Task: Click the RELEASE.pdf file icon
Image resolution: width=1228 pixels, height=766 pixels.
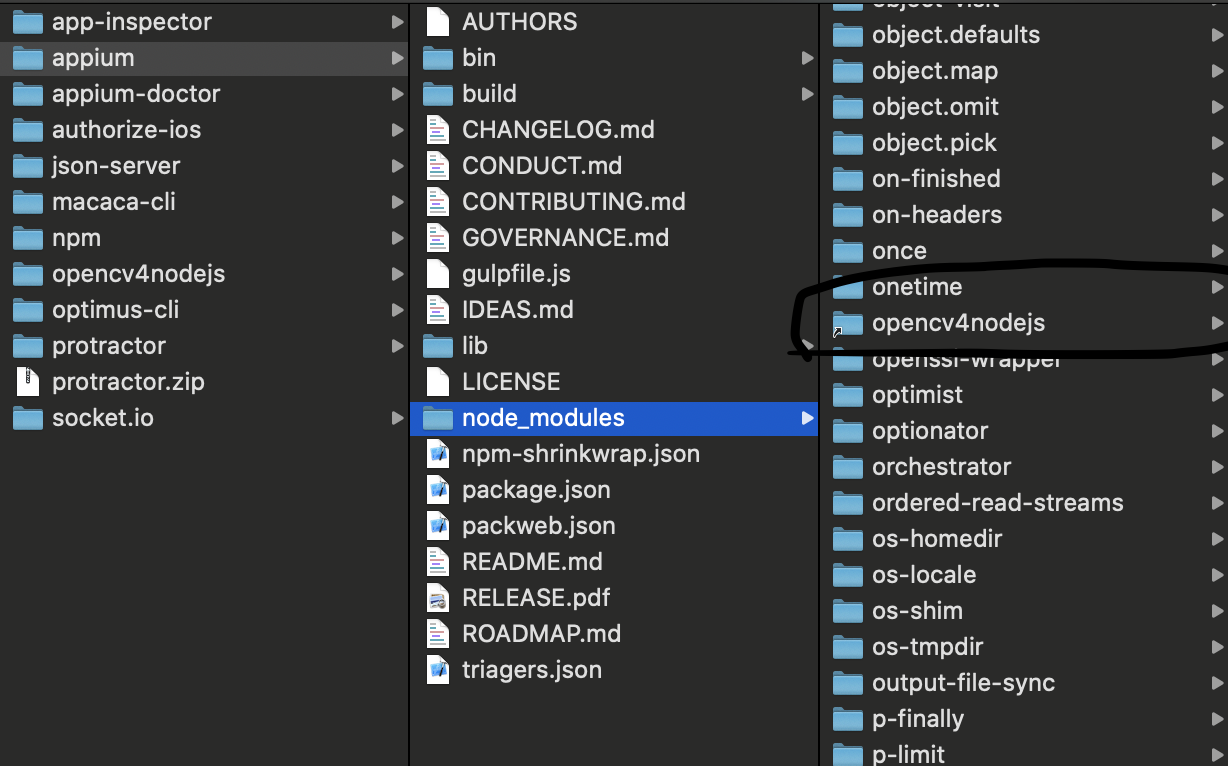Action: [438, 598]
